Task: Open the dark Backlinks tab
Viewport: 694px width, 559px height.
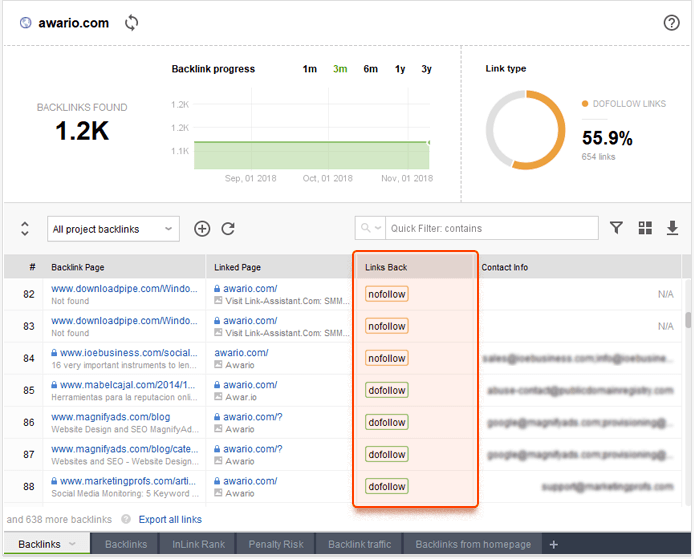Action: coord(126,544)
